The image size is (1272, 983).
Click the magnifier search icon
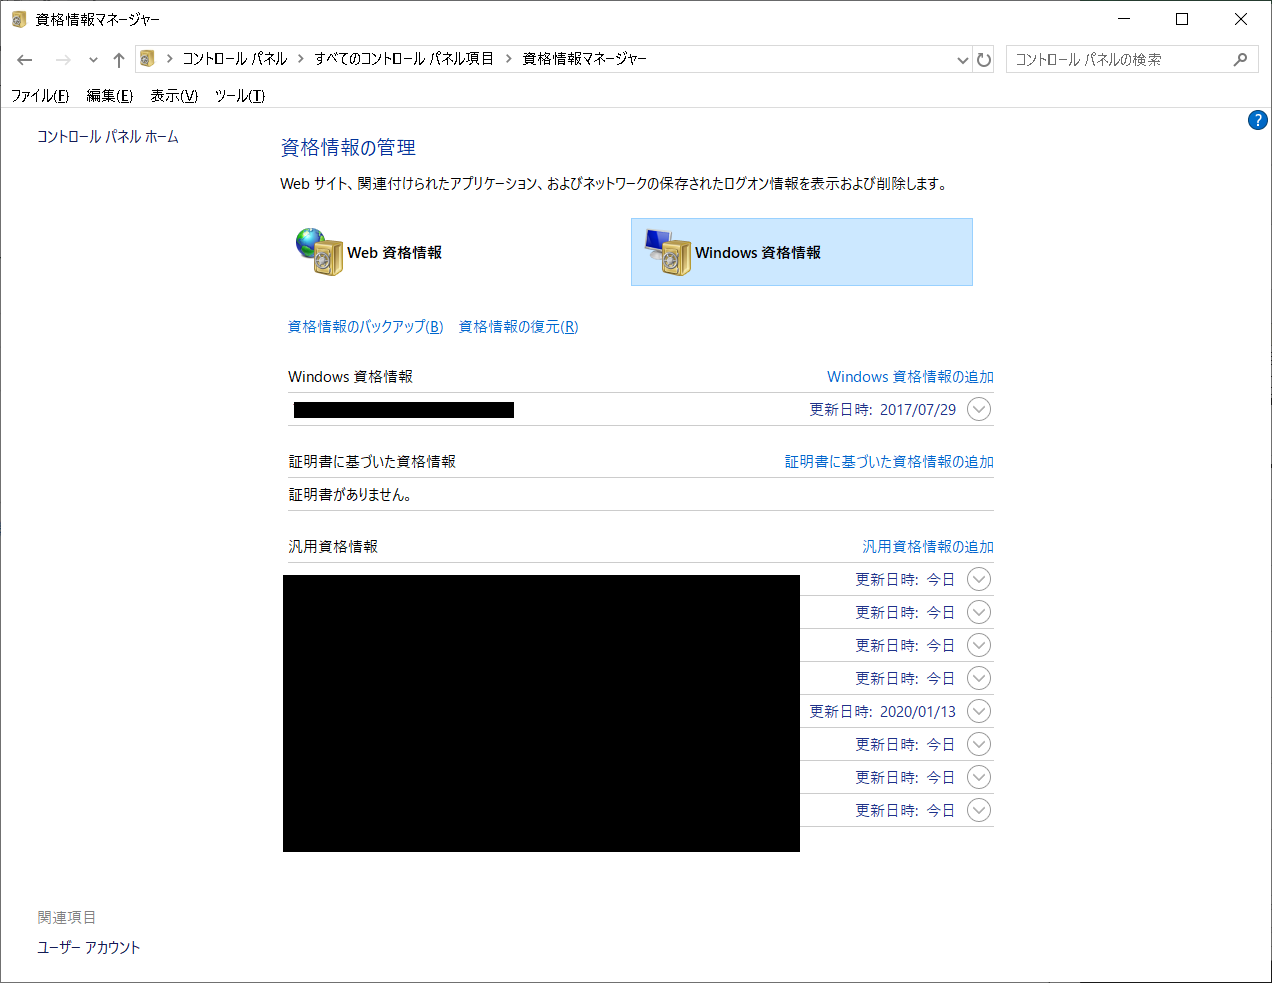(1240, 59)
